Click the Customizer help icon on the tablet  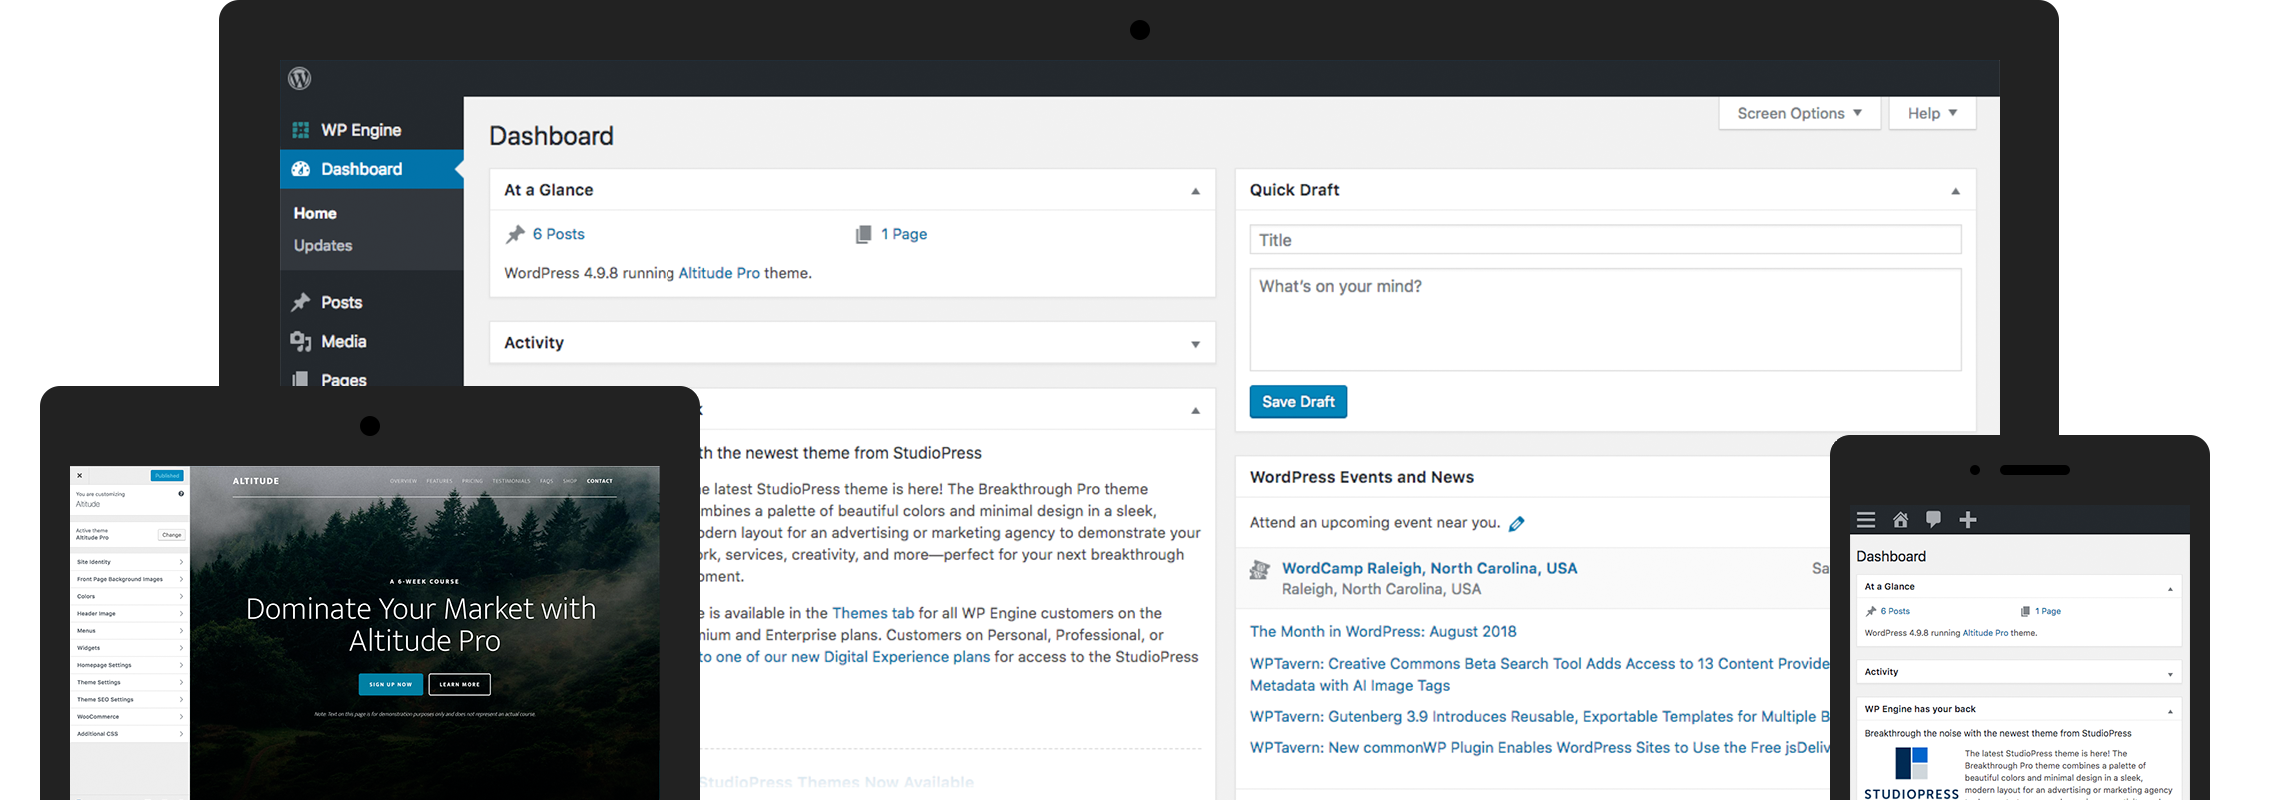pos(181,494)
